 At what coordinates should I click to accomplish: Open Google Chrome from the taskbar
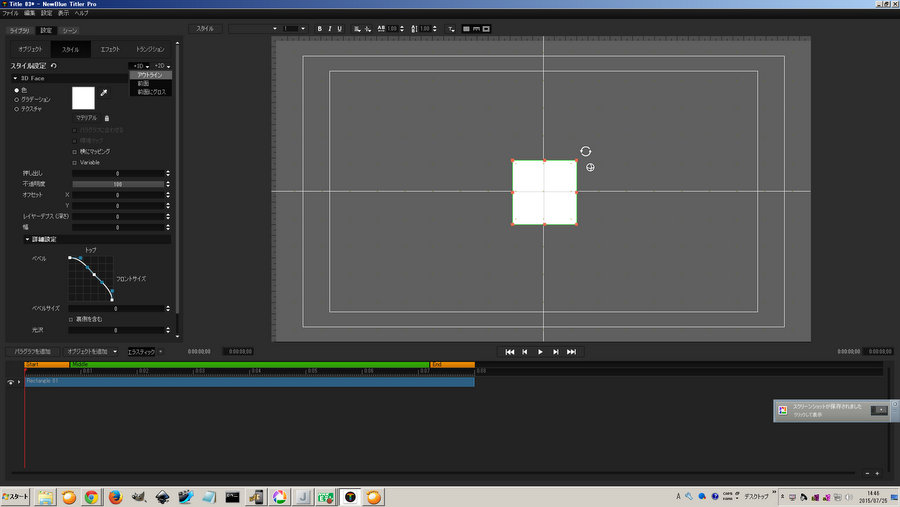(x=91, y=497)
